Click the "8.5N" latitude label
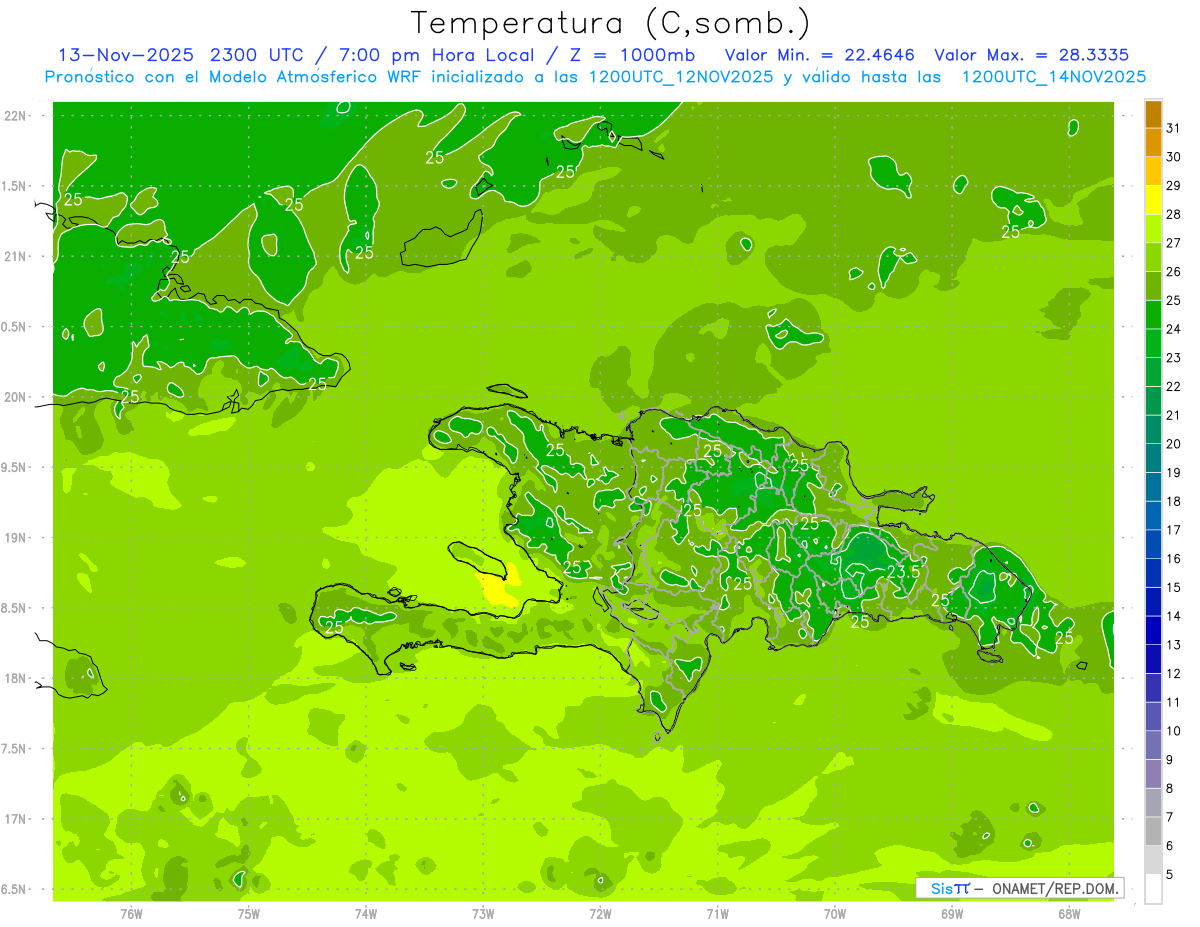This screenshot has width=1200, height=927. tap(12, 608)
